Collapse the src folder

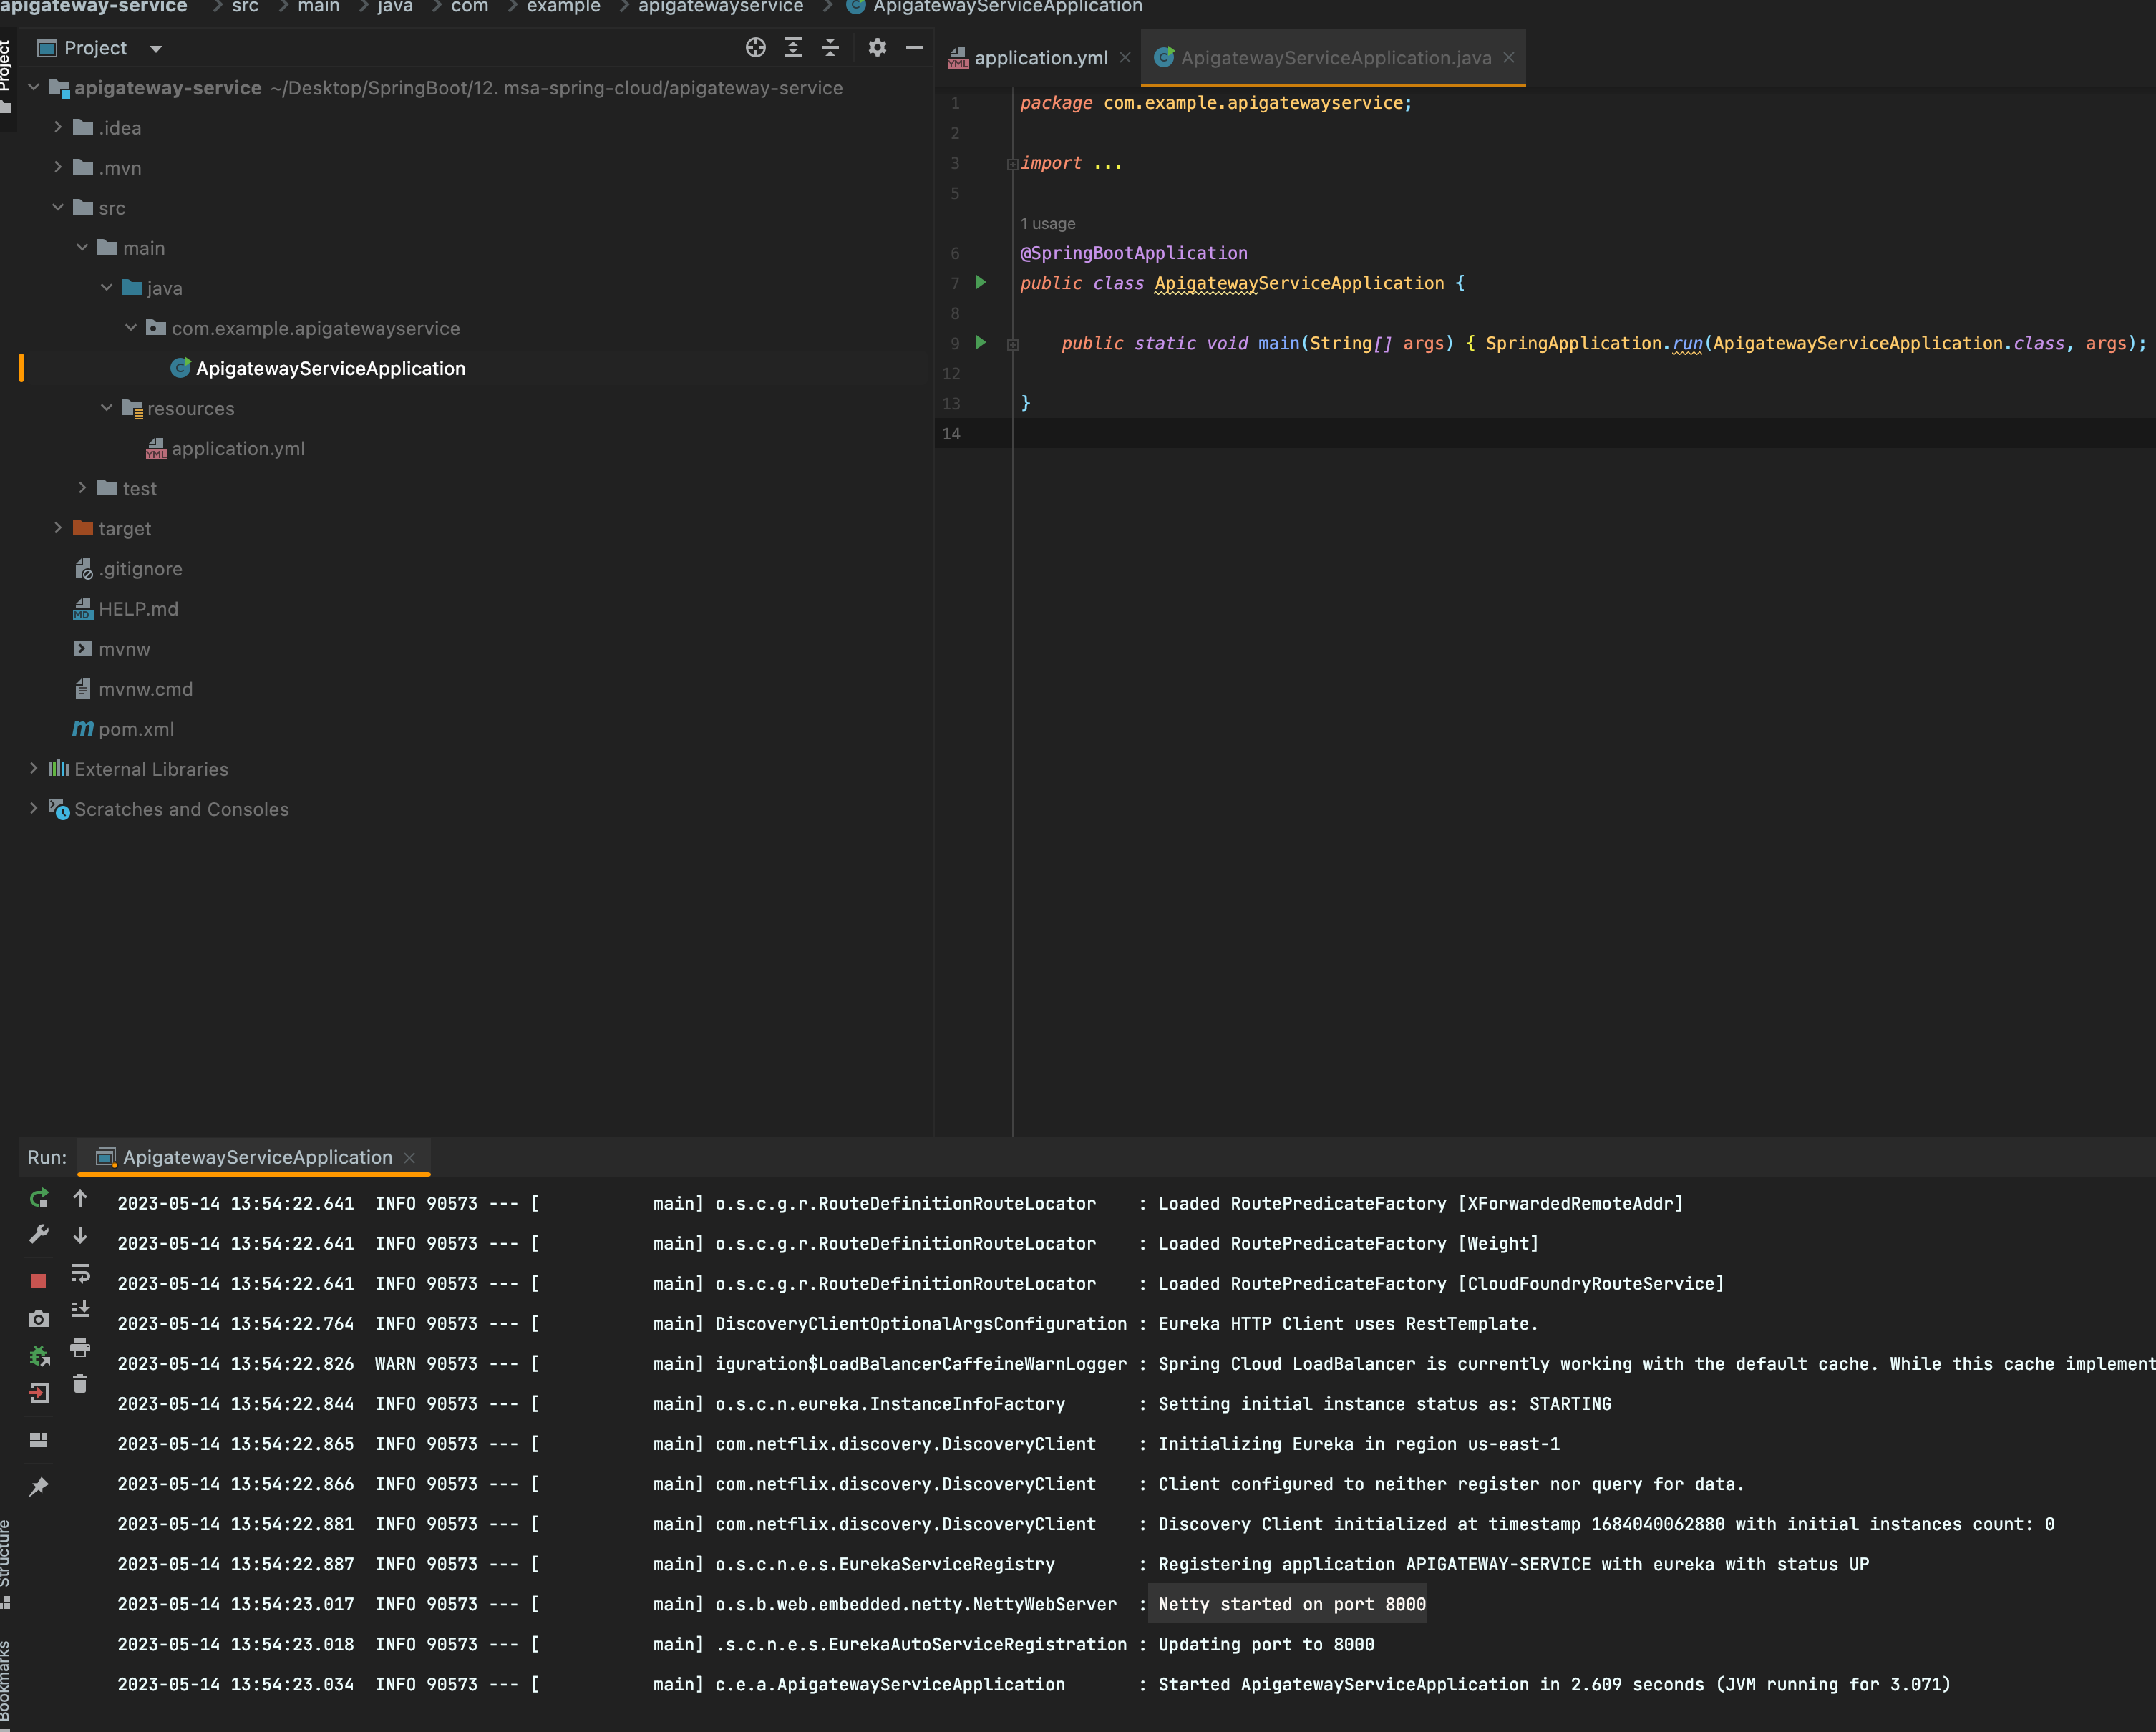58,207
